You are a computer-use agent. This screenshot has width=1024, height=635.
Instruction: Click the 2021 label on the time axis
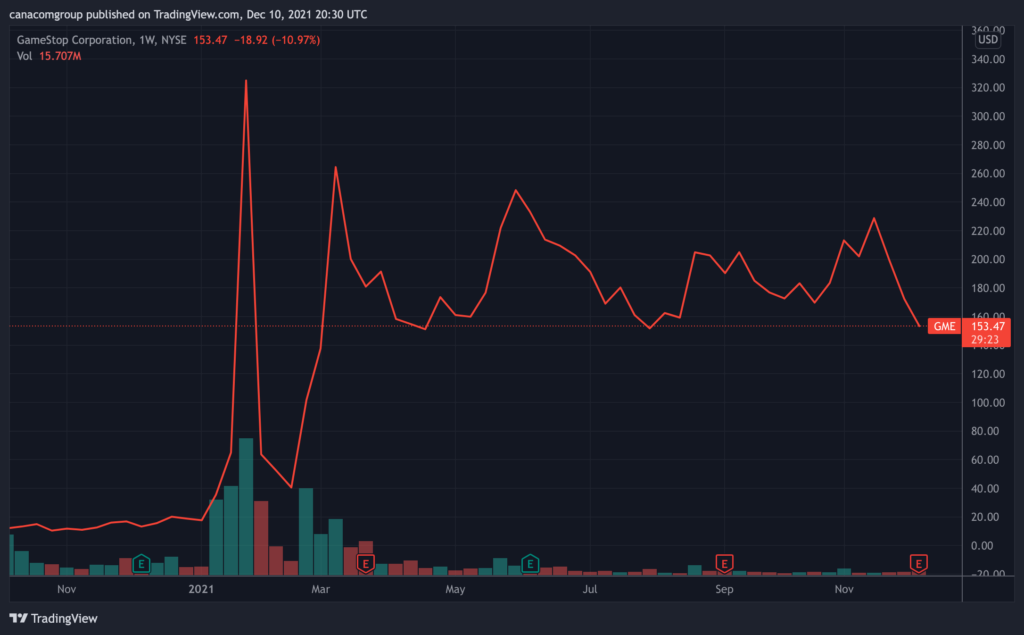(201, 590)
